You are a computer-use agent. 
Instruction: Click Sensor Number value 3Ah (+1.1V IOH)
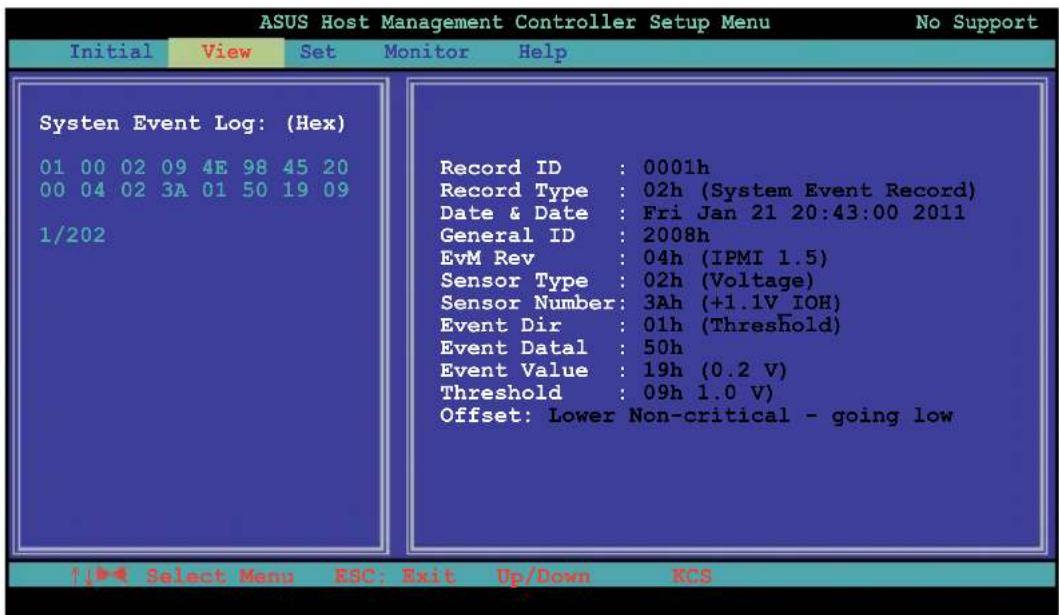click(x=742, y=302)
